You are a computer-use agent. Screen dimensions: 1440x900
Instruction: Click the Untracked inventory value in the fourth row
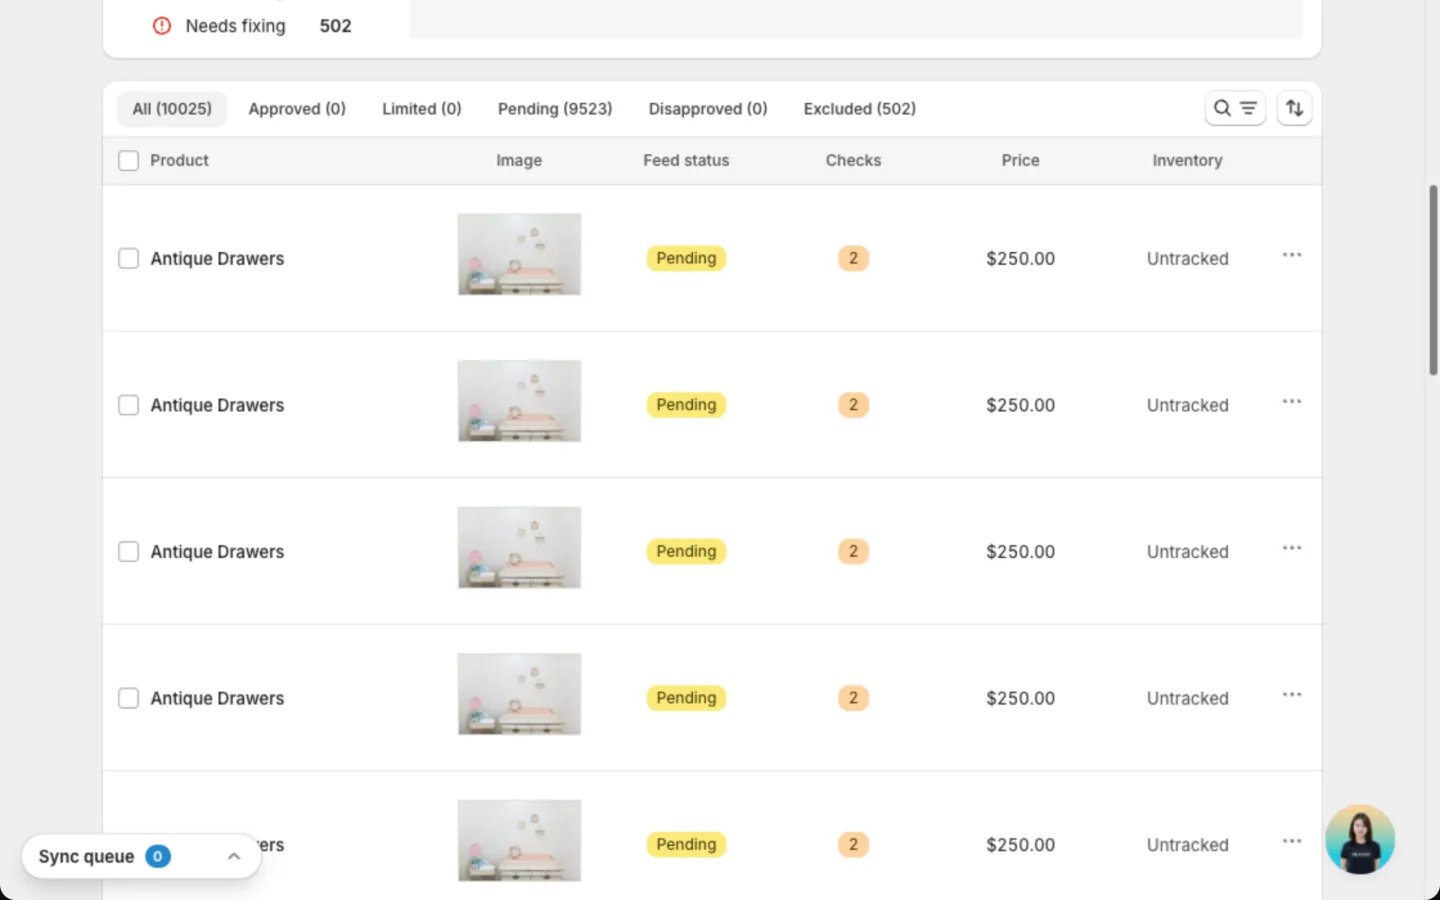coord(1187,698)
